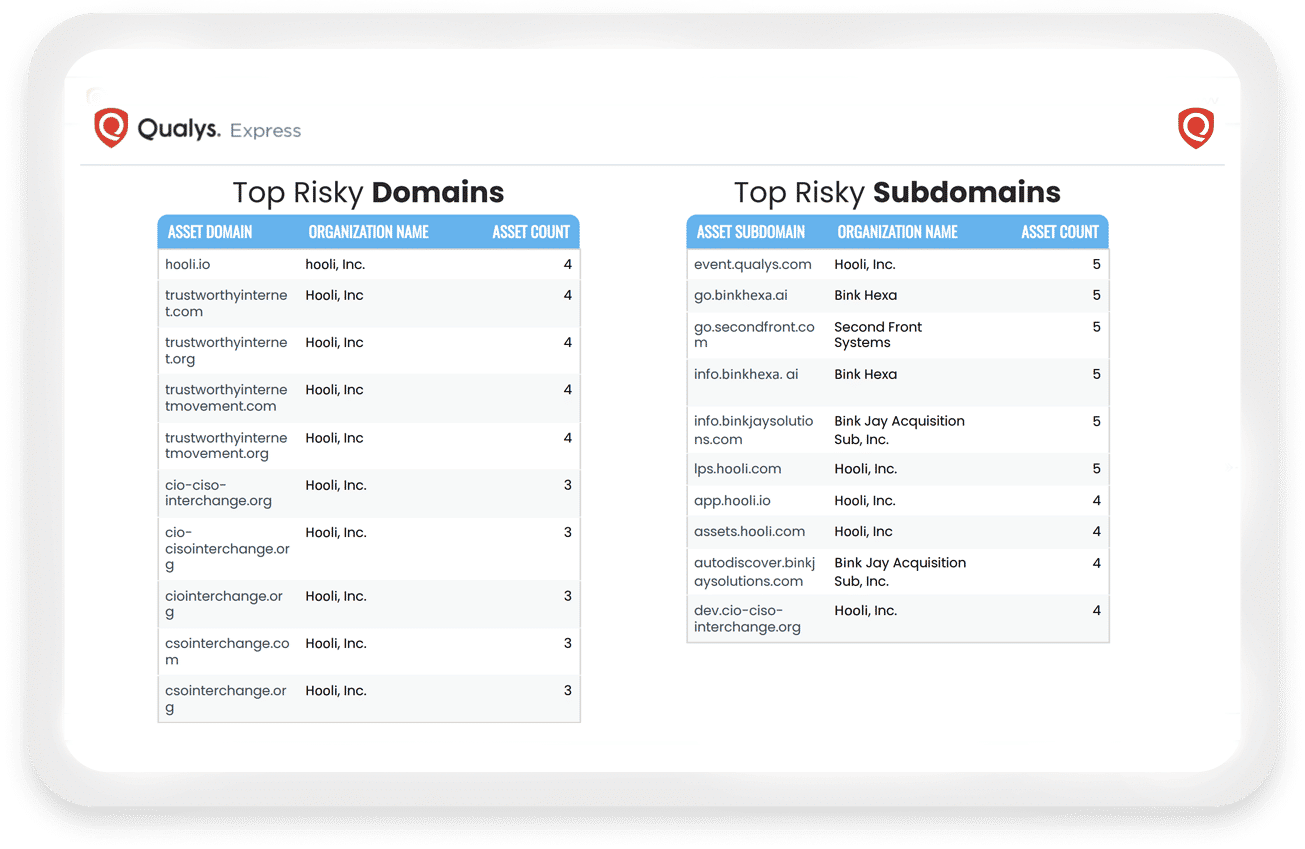
Task: Click organization name in trustworthyinternet.com row
Action: coord(335,296)
